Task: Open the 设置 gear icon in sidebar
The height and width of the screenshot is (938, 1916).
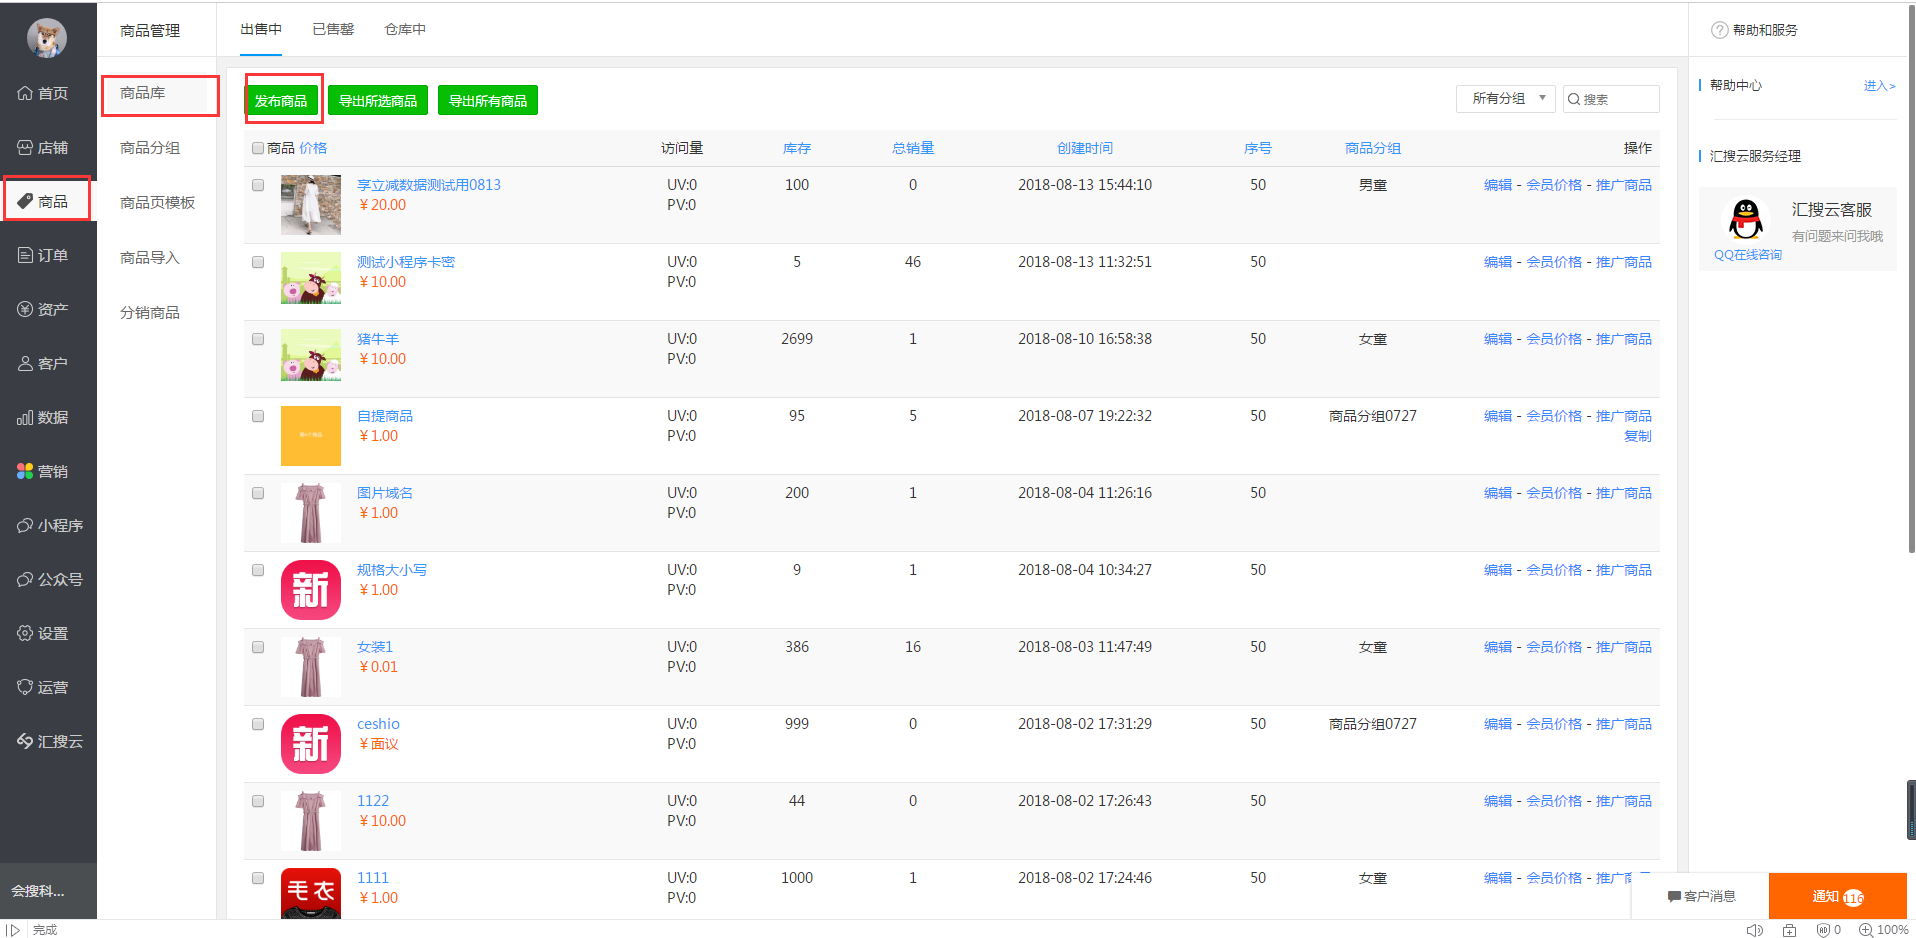Action: [26, 633]
